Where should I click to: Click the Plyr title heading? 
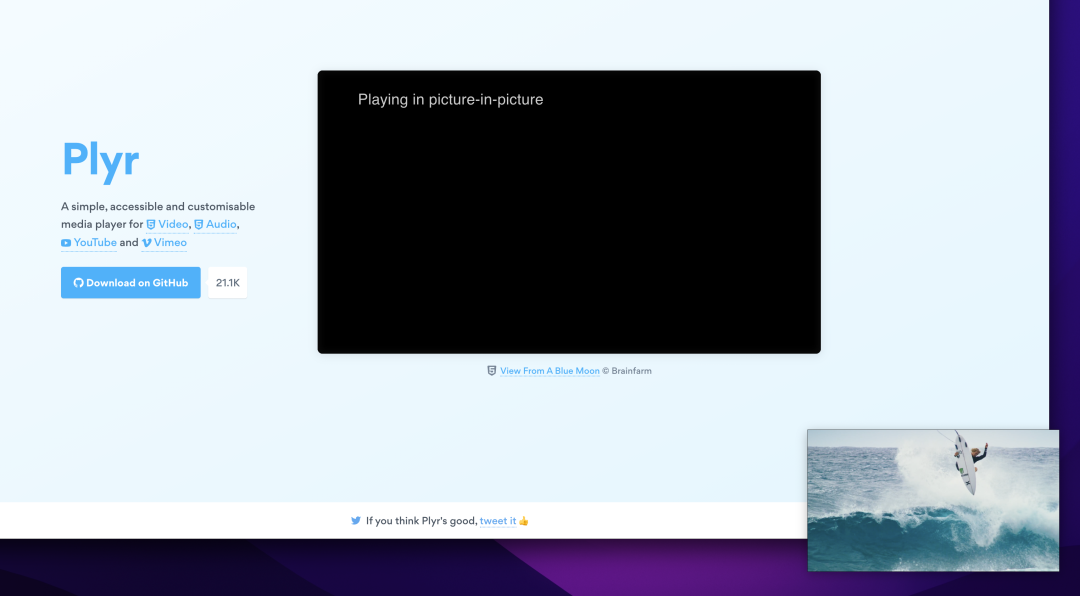point(100,160)
